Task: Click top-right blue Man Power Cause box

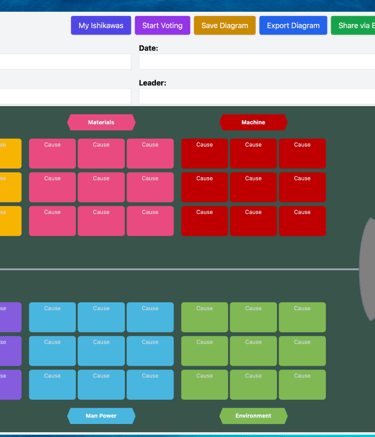Action: click(x=150, y=317)
